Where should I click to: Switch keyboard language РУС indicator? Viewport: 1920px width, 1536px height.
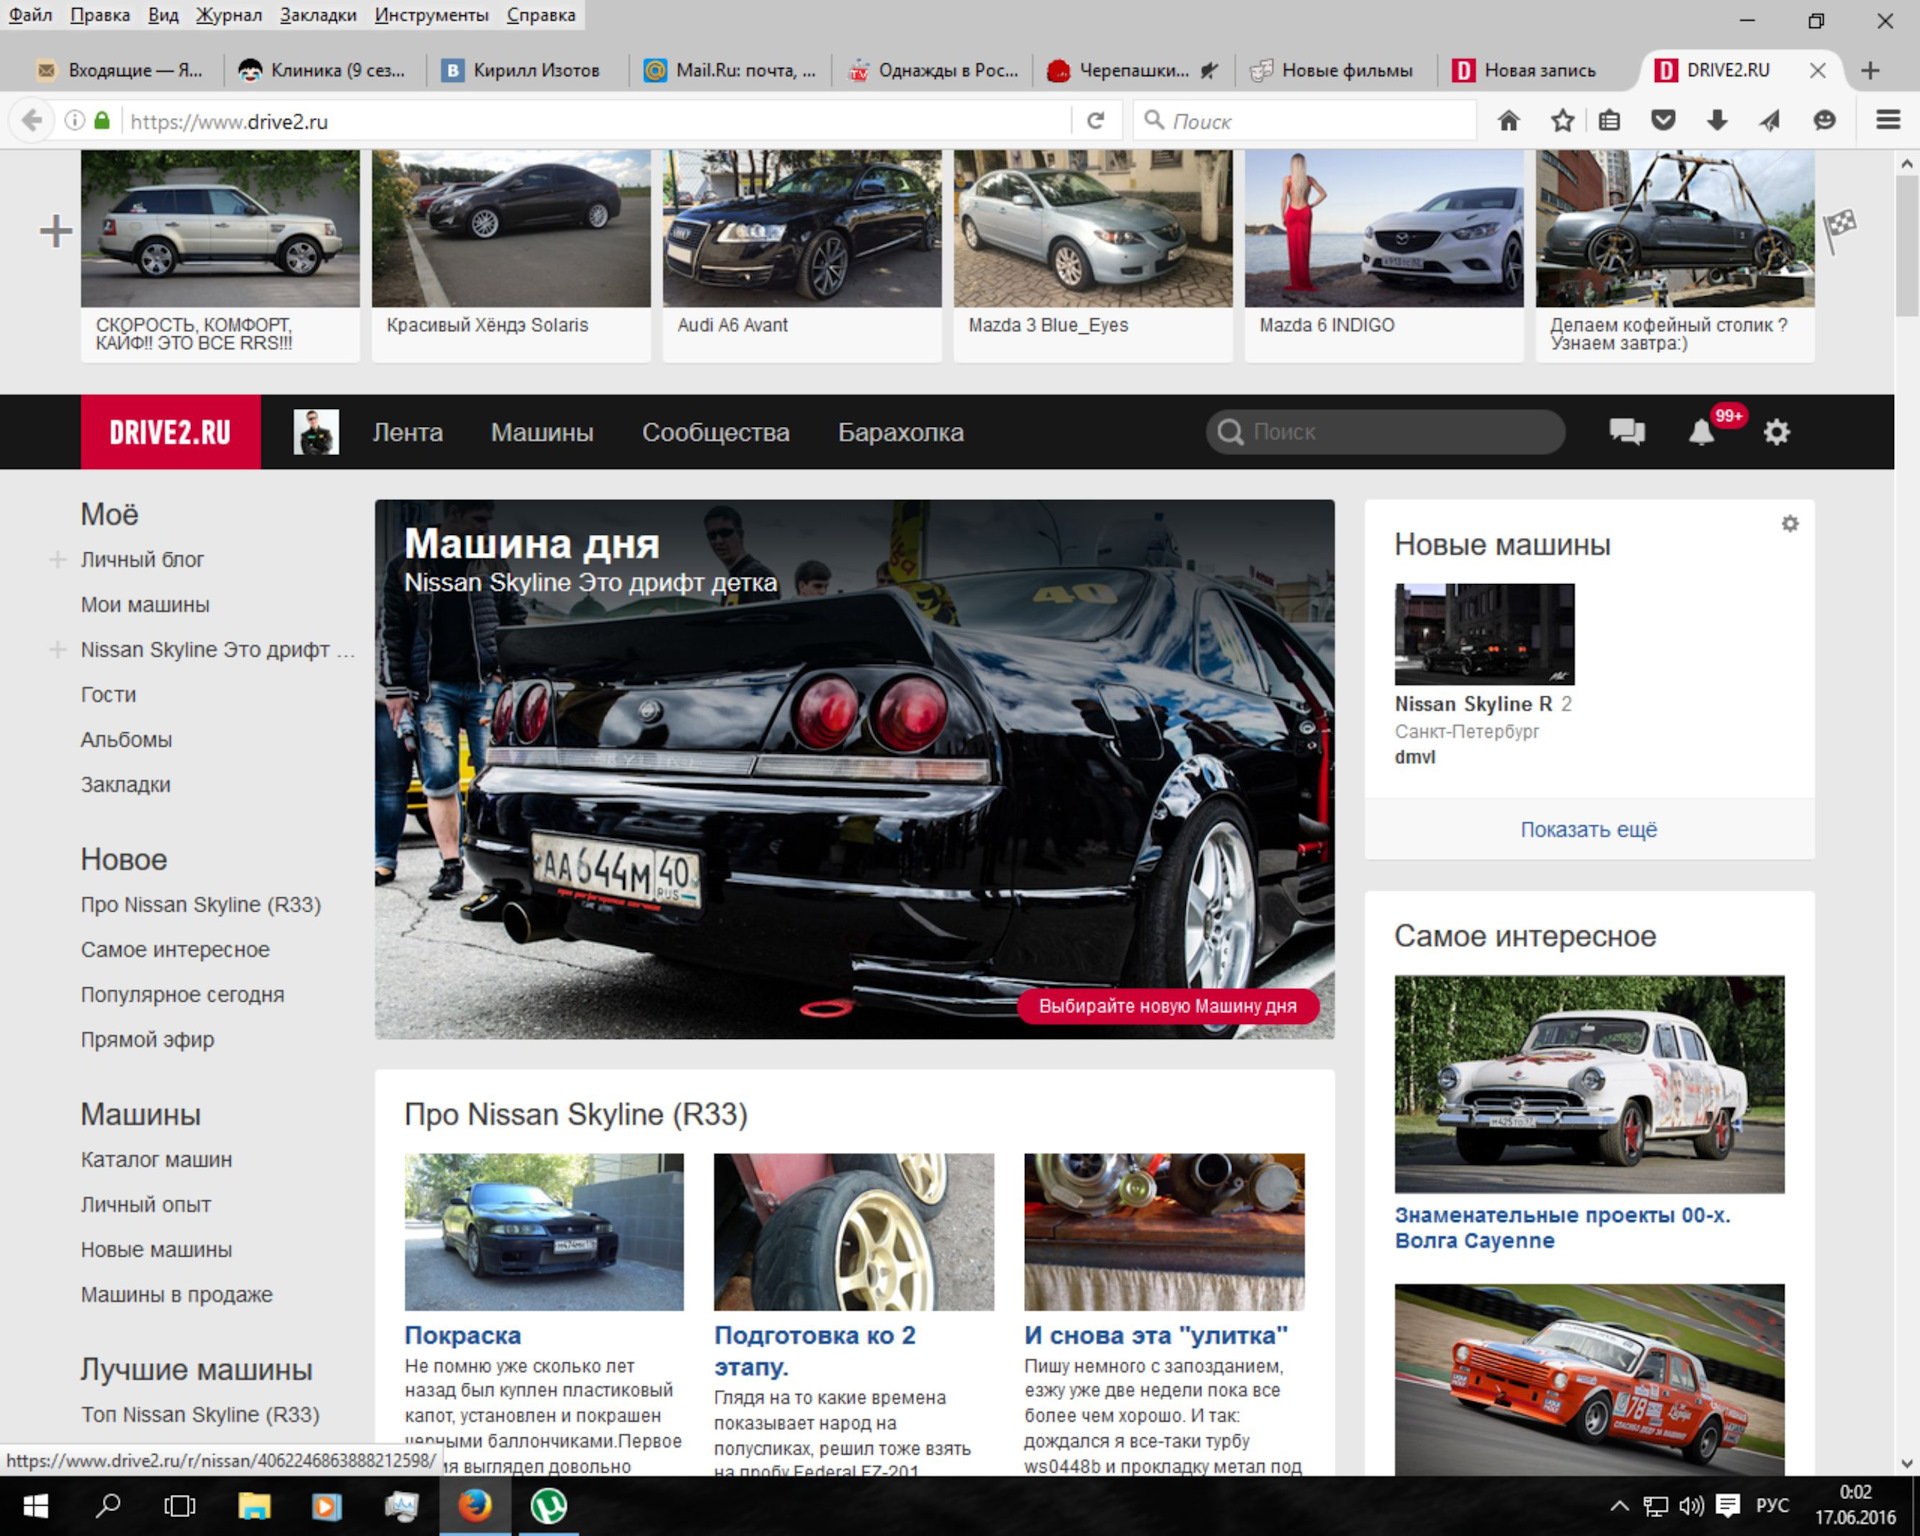tap(1772, 1506)
